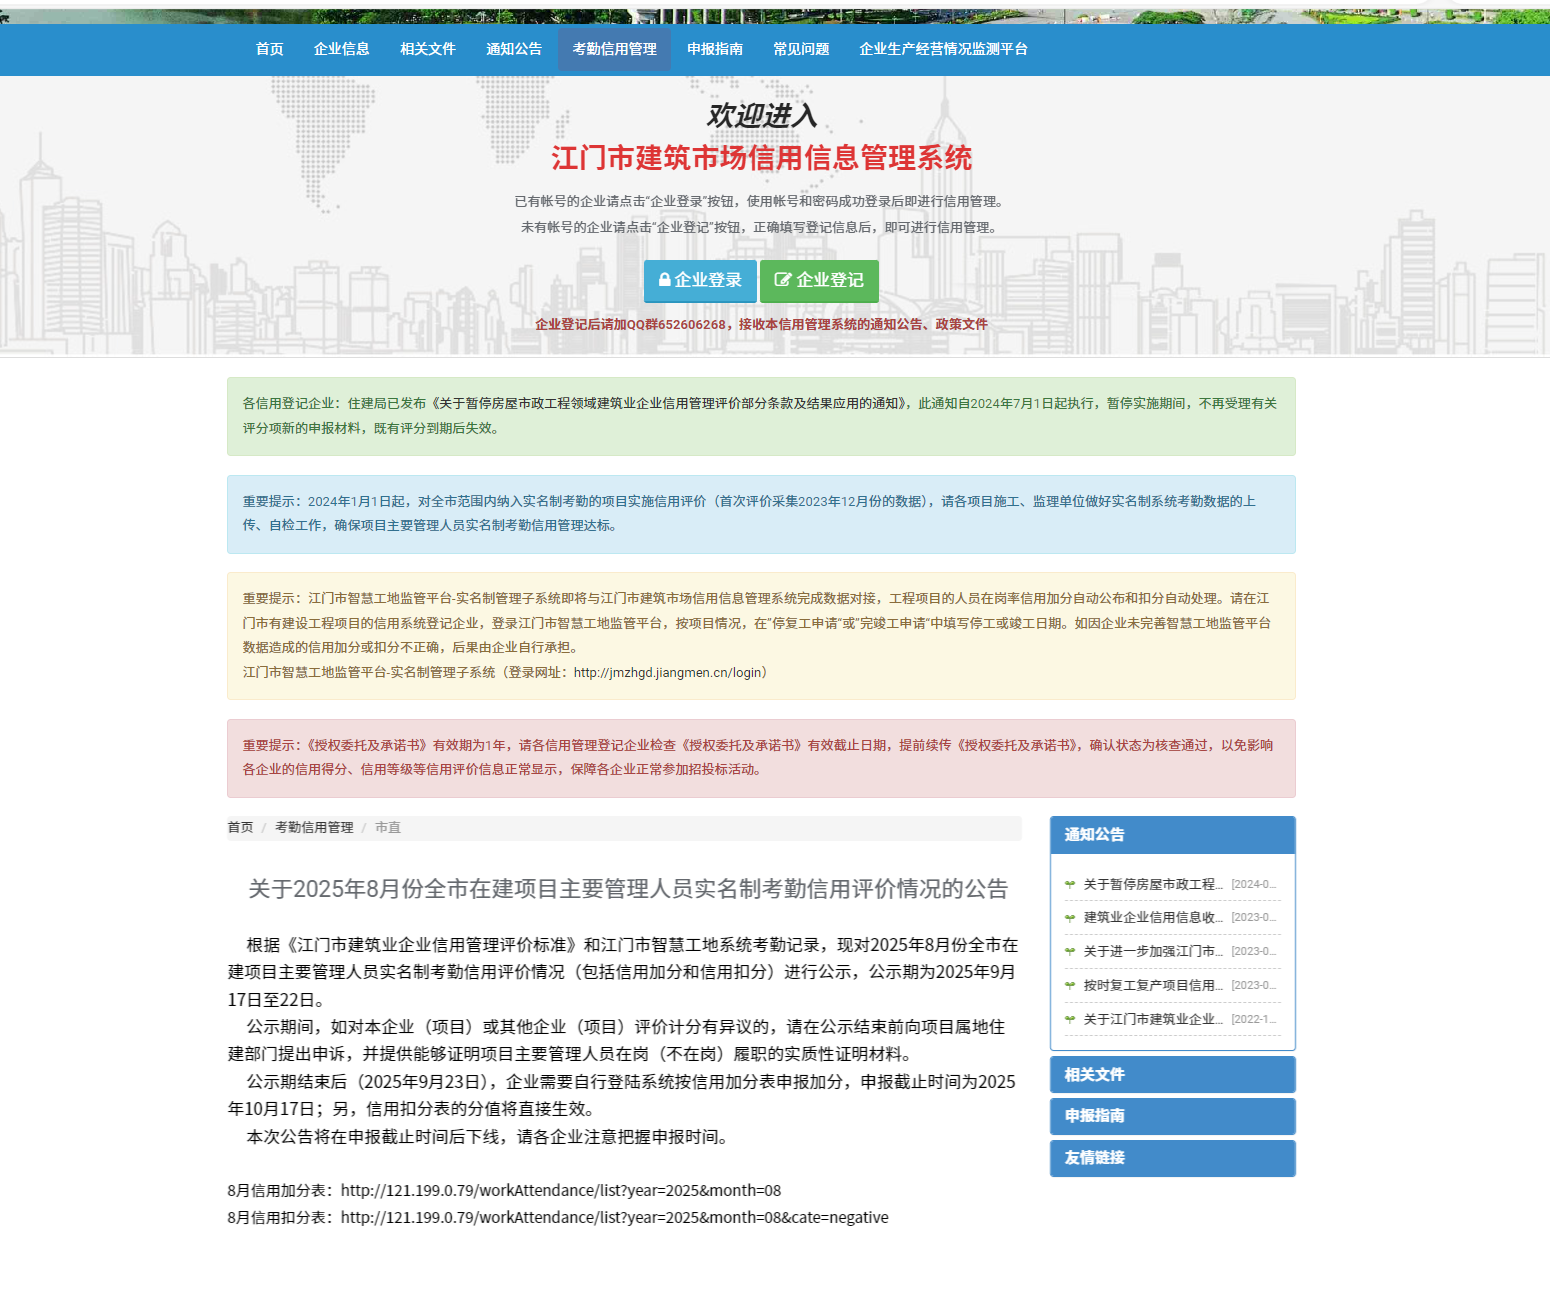Open notice 关于暂停房屋市政工程 in the sidebar
This screenshot has width=1550, height=1290.
point(1152,884)
